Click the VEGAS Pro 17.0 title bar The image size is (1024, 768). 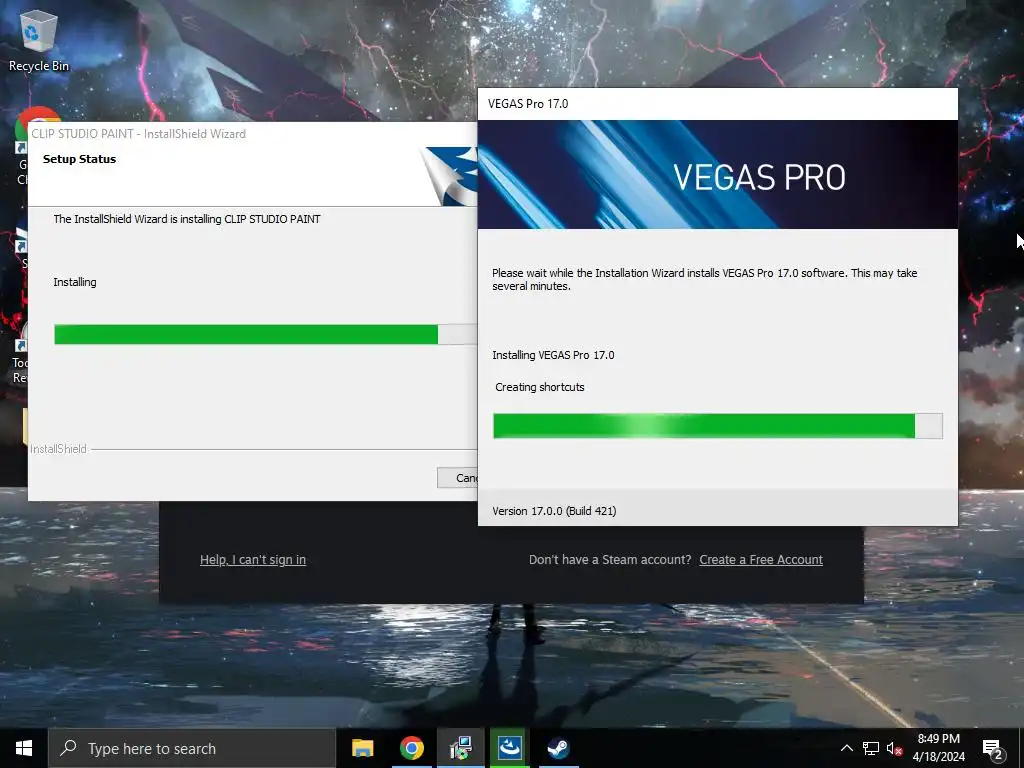pos(718,104)
